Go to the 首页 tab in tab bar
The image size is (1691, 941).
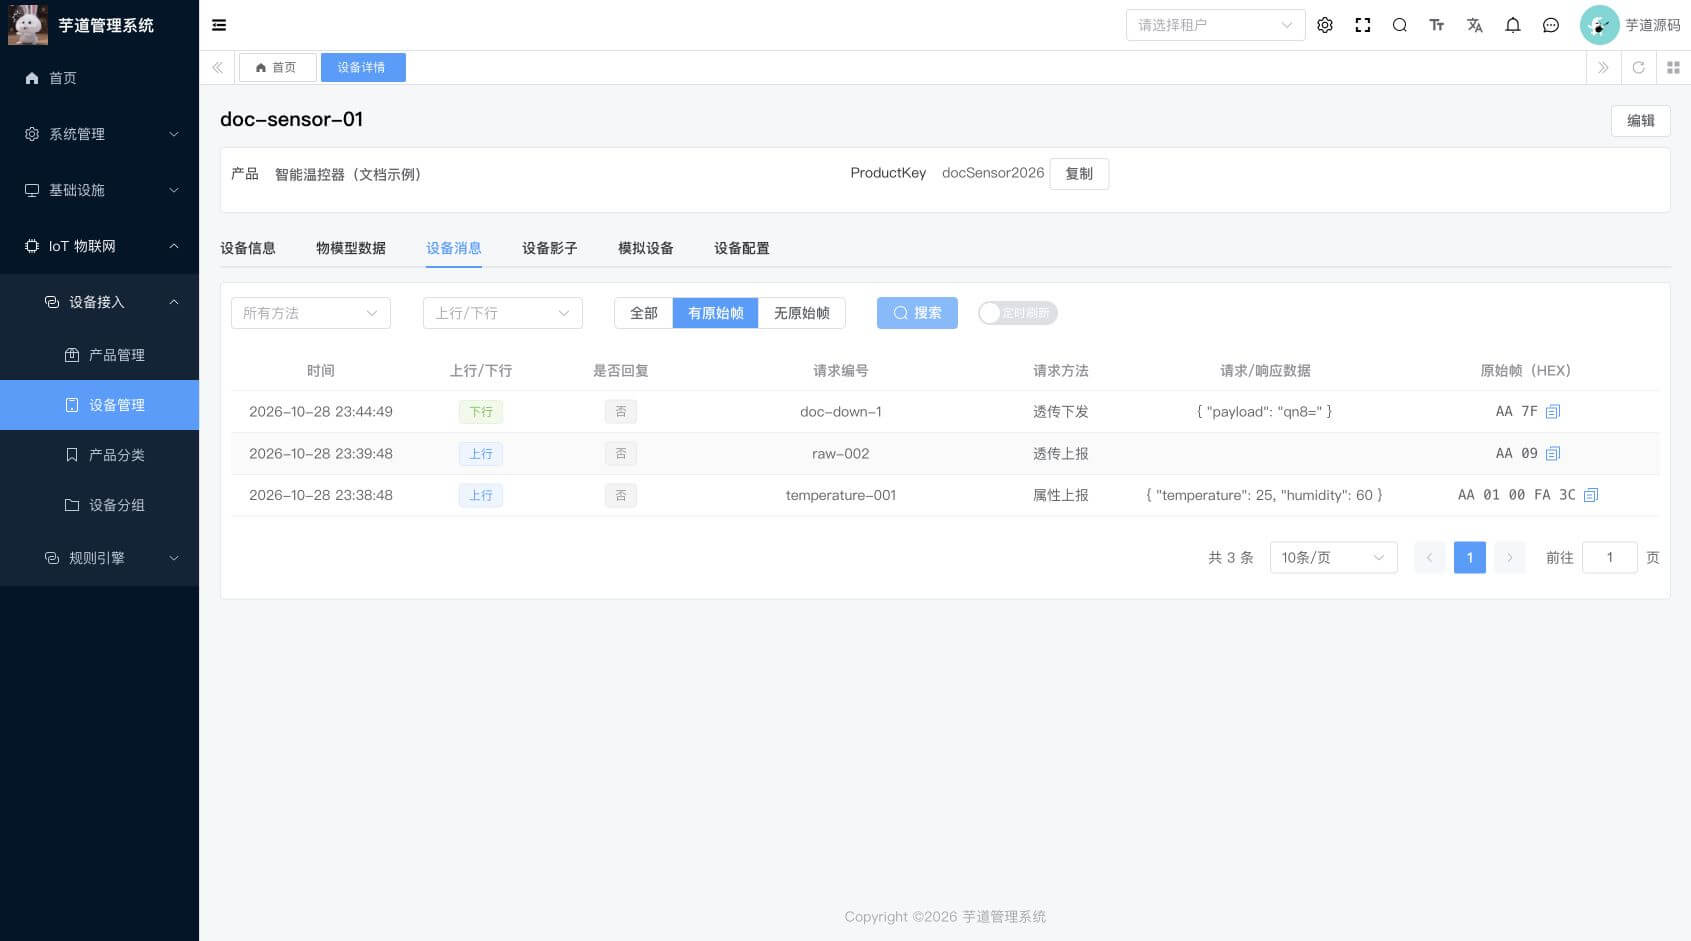(x=277, y=67)
